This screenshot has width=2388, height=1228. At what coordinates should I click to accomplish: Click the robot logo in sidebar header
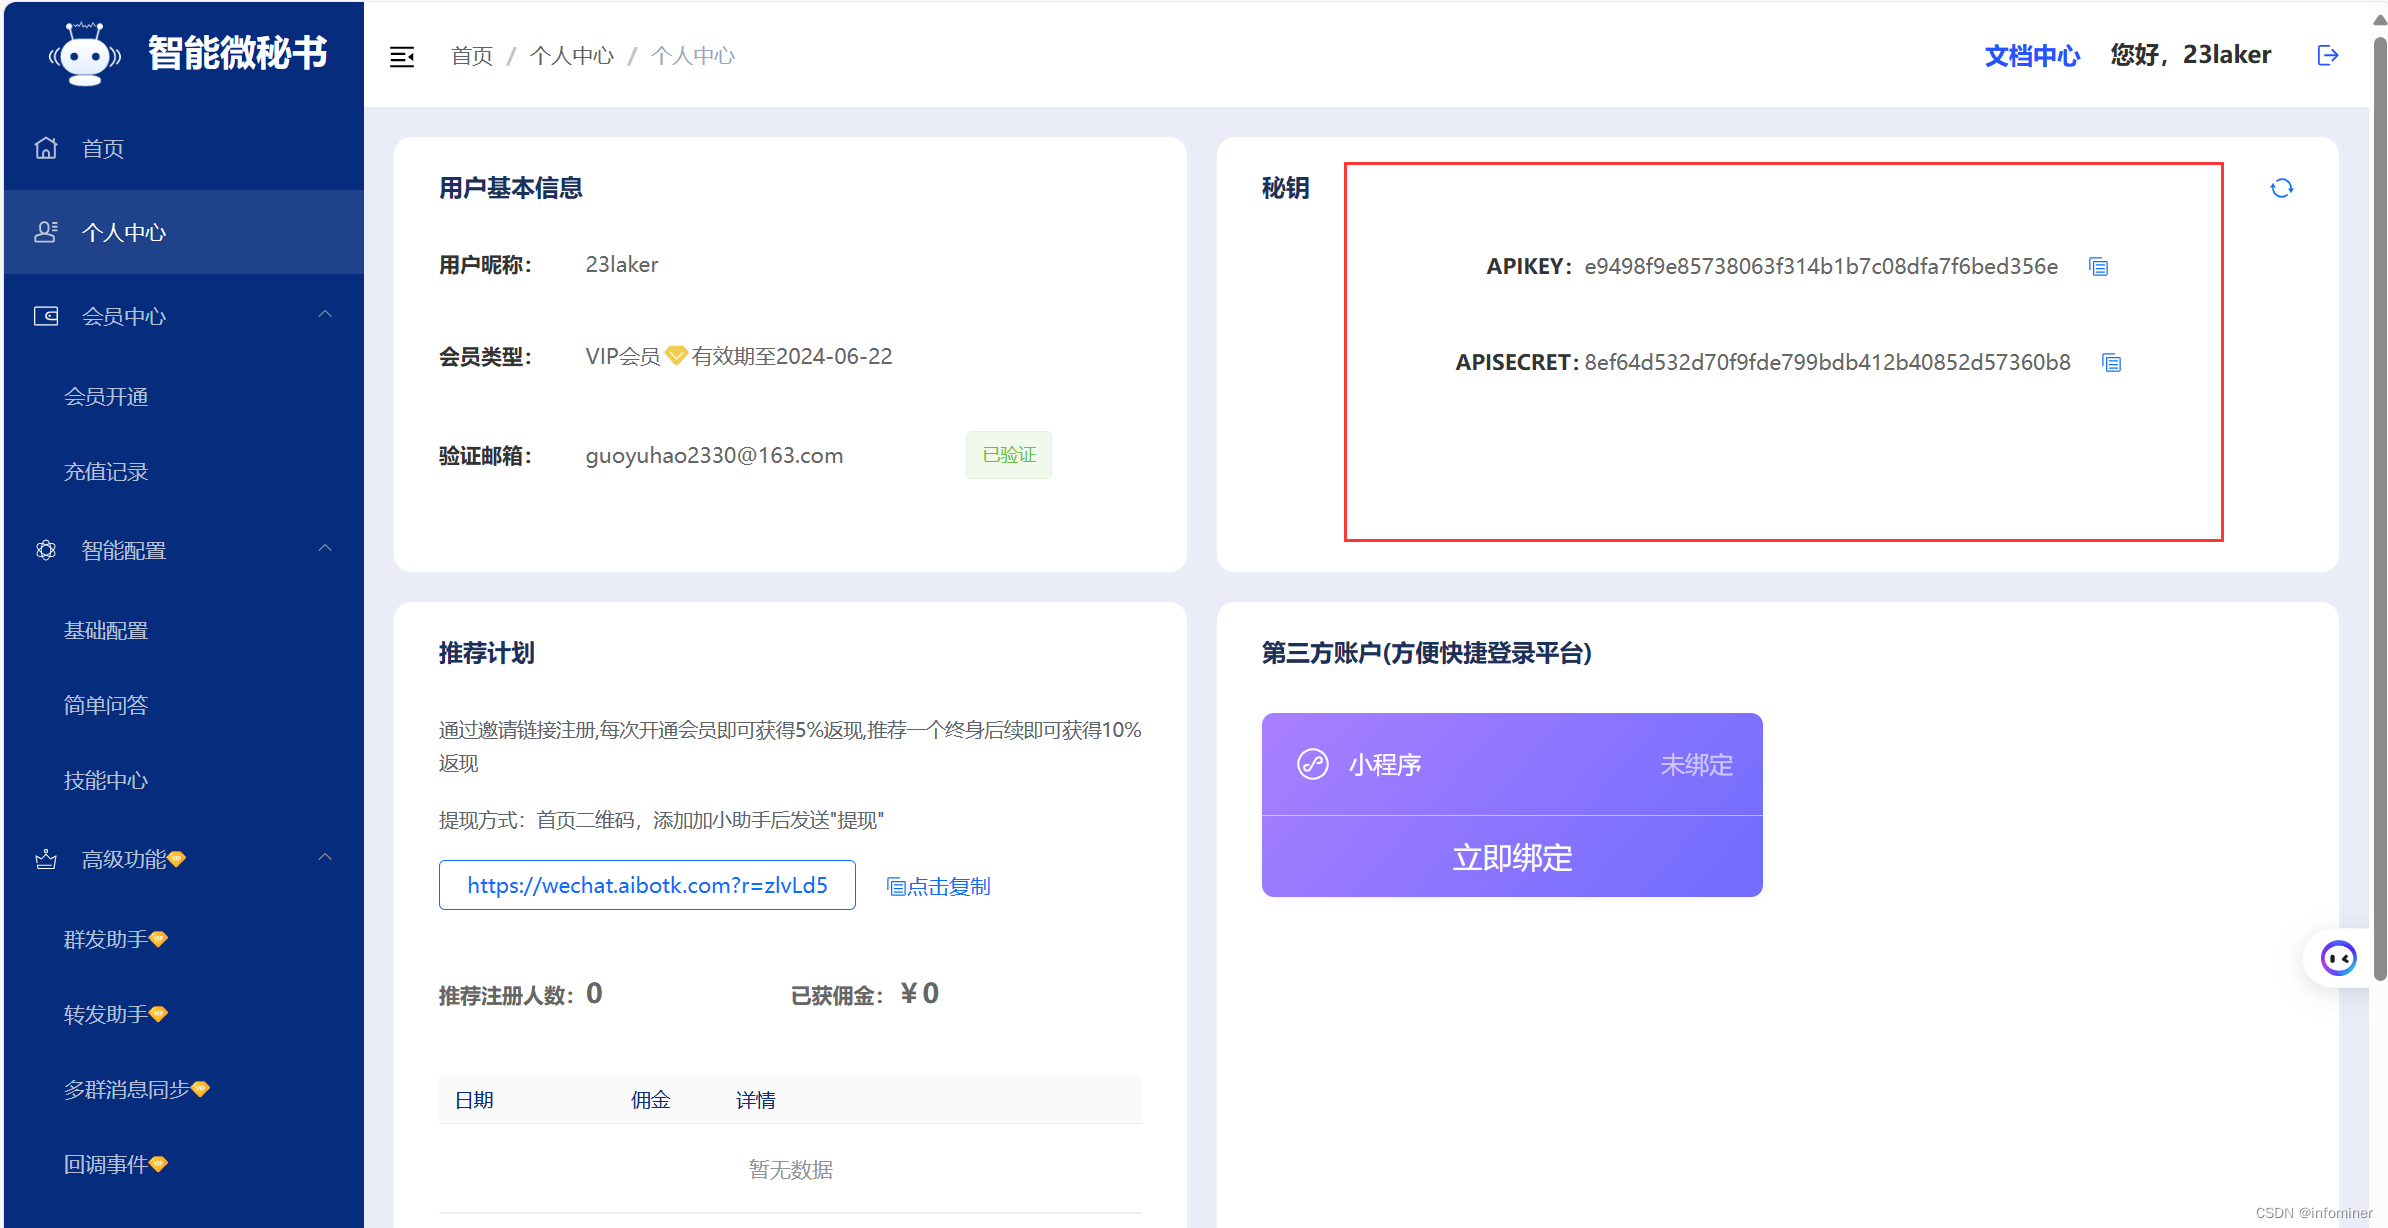point(85,54)
